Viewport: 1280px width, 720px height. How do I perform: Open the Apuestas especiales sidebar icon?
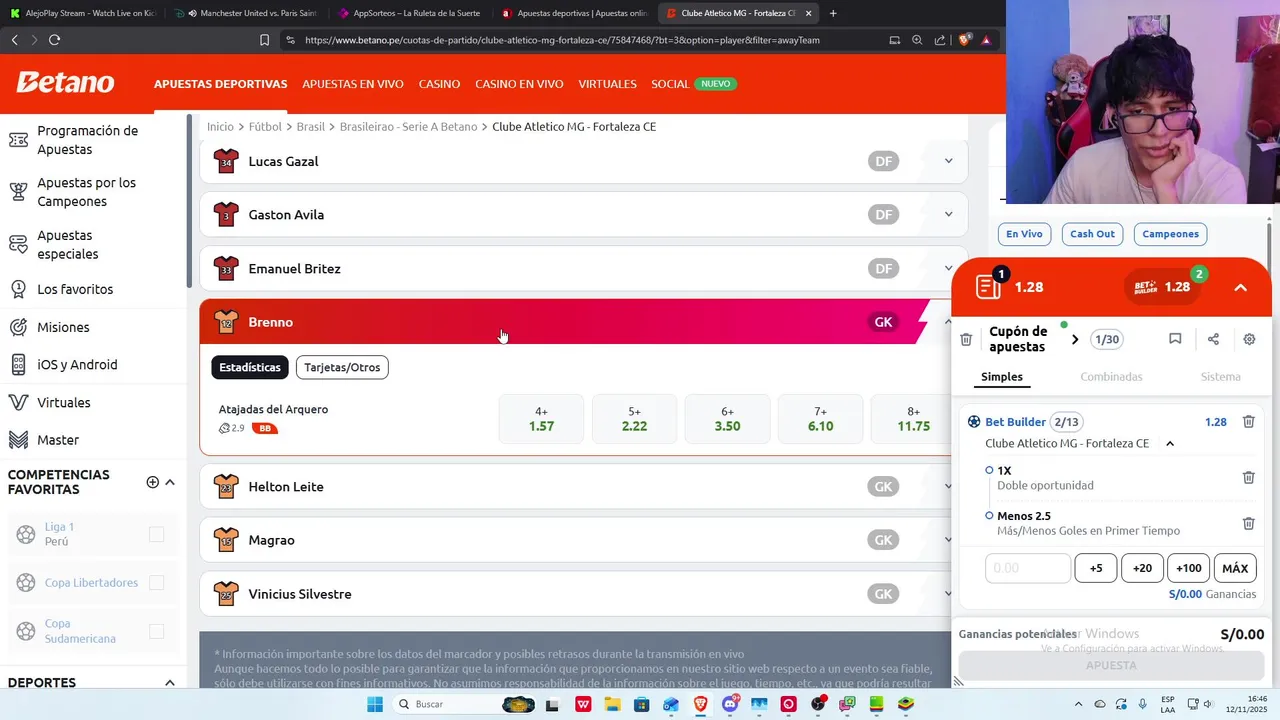18,244
